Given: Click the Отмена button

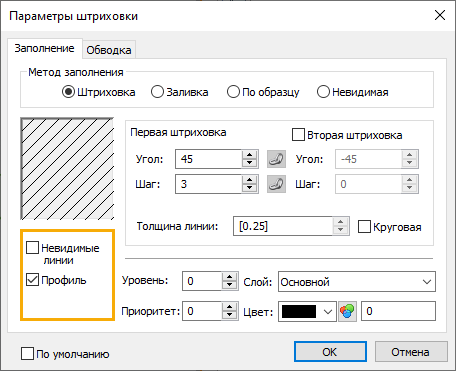Looking at the screenshot, I should coord(411,352).
